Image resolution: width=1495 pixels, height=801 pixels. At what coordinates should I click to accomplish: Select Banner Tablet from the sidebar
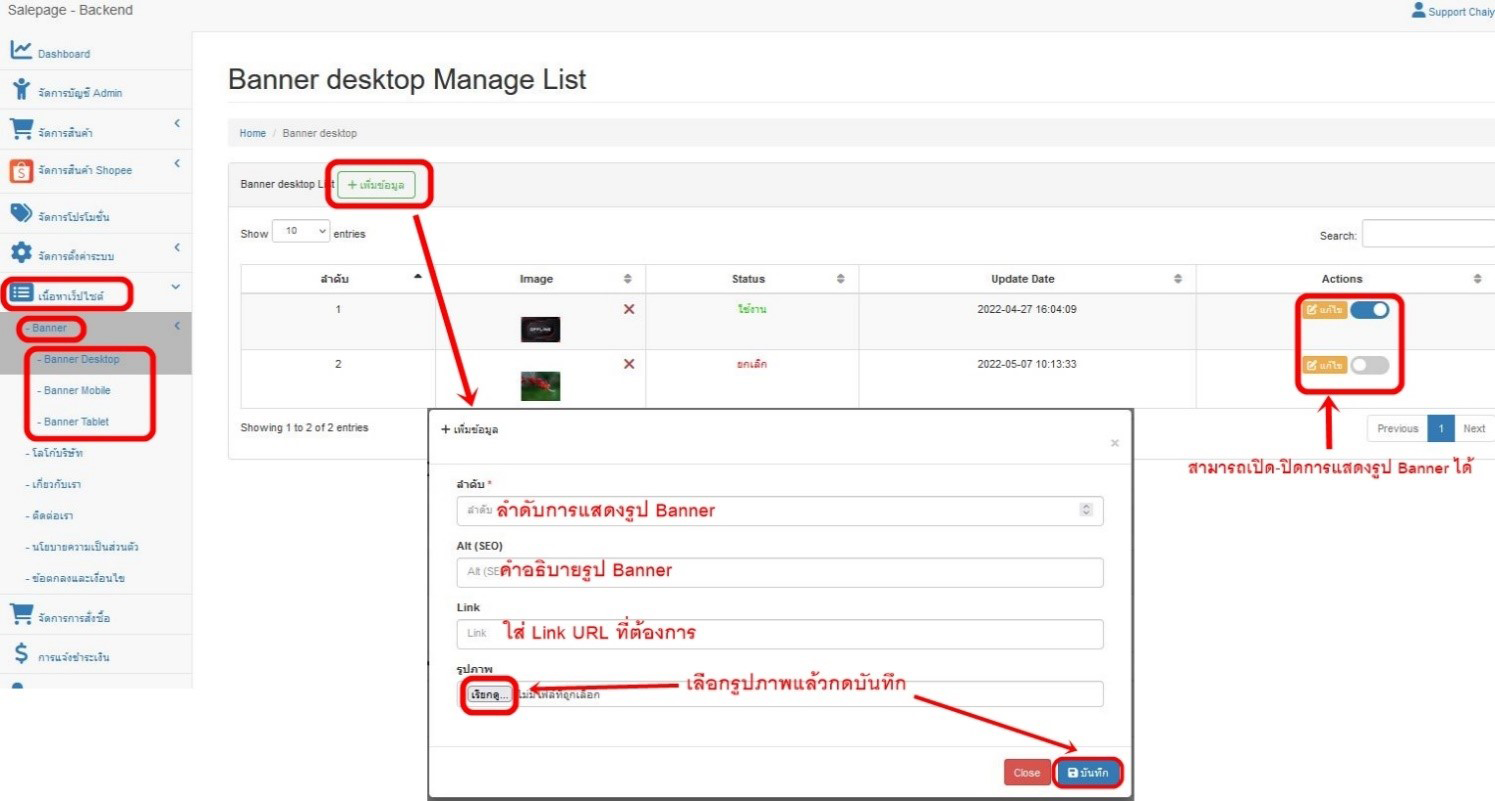click(x=76, y=421)
